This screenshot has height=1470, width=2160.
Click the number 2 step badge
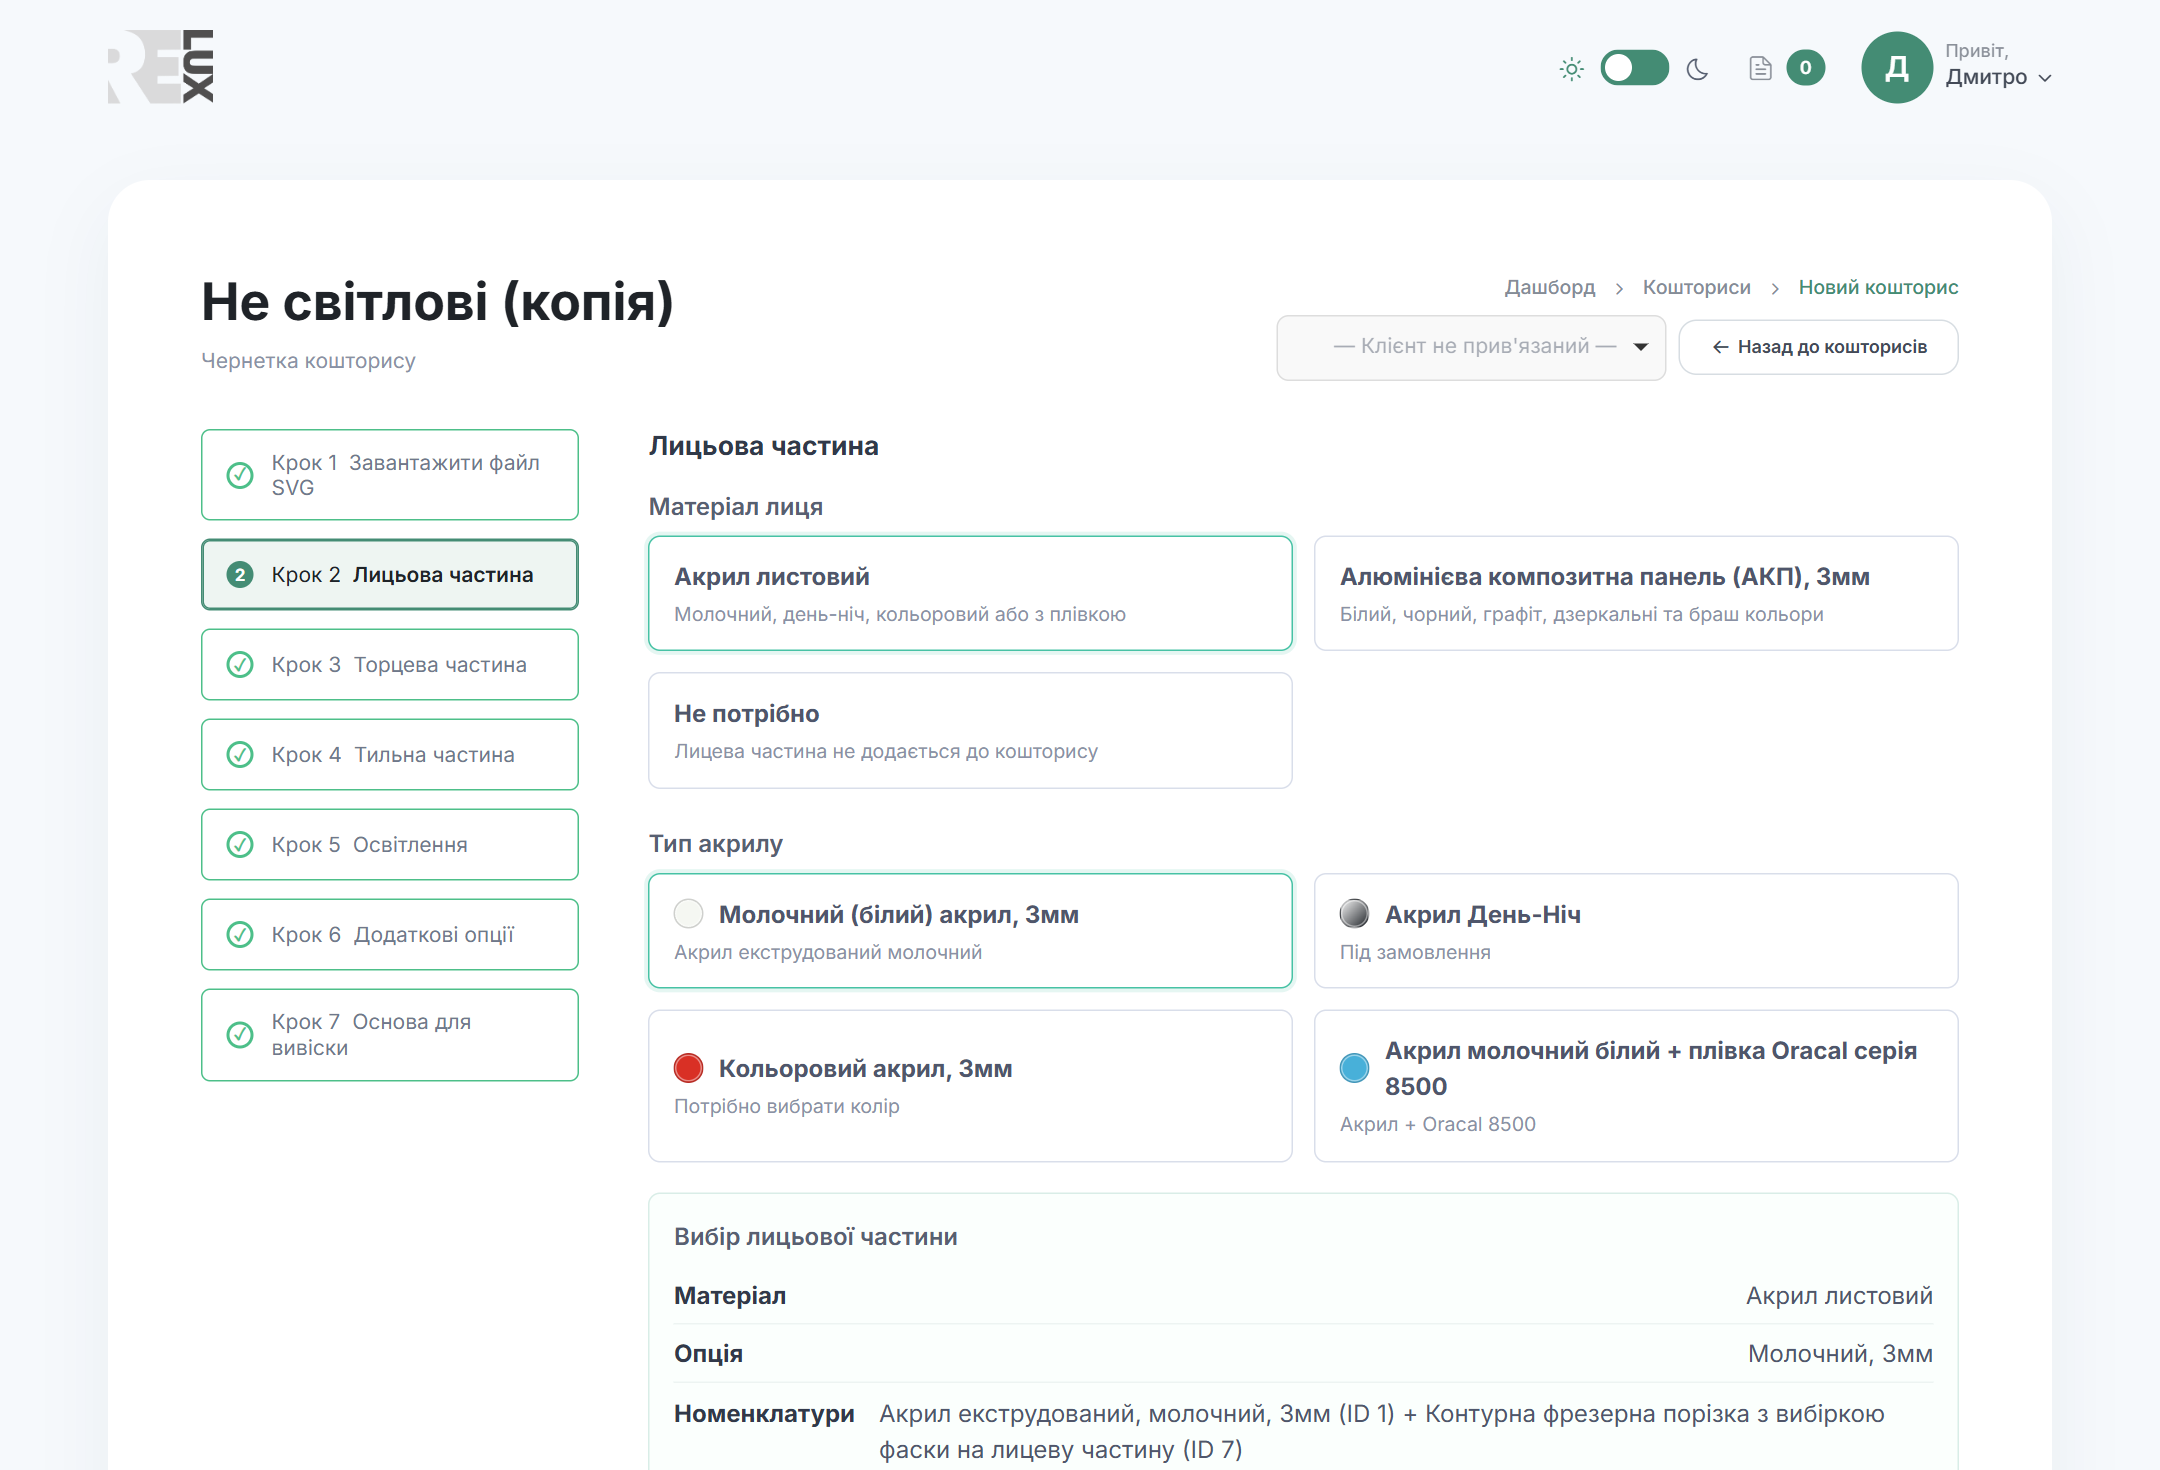click(x=240, y=575)
